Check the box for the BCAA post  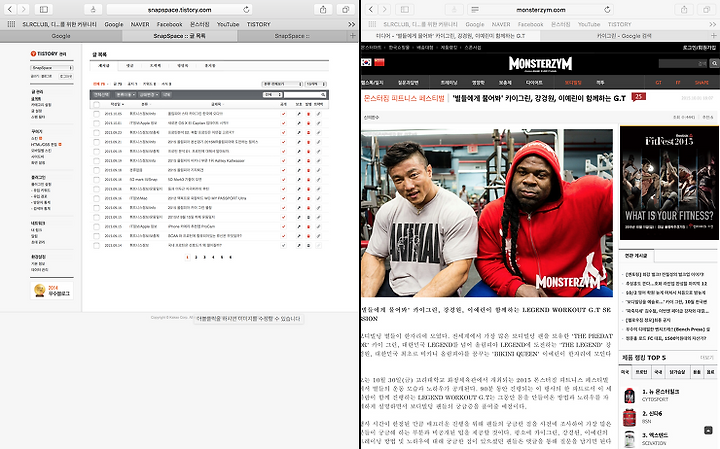pos(96,236)
